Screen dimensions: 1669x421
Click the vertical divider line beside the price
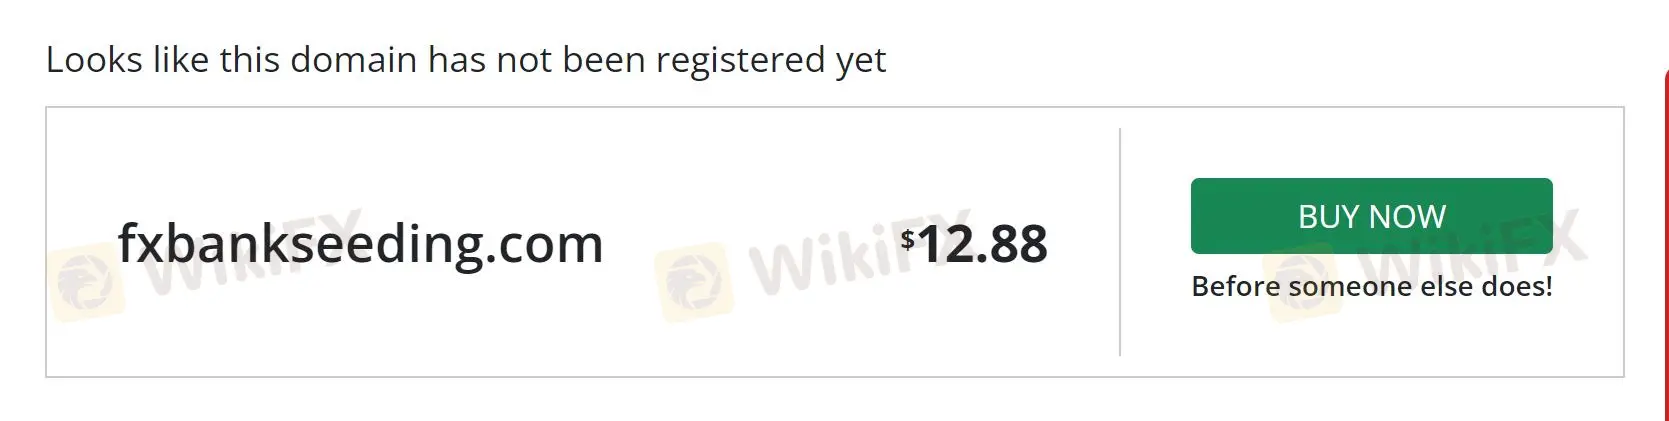[1120, 242]
